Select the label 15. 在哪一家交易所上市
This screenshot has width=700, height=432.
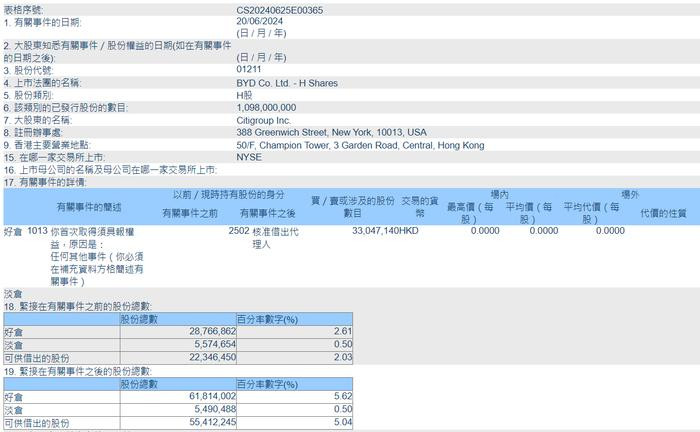click(x=54, y=158)
